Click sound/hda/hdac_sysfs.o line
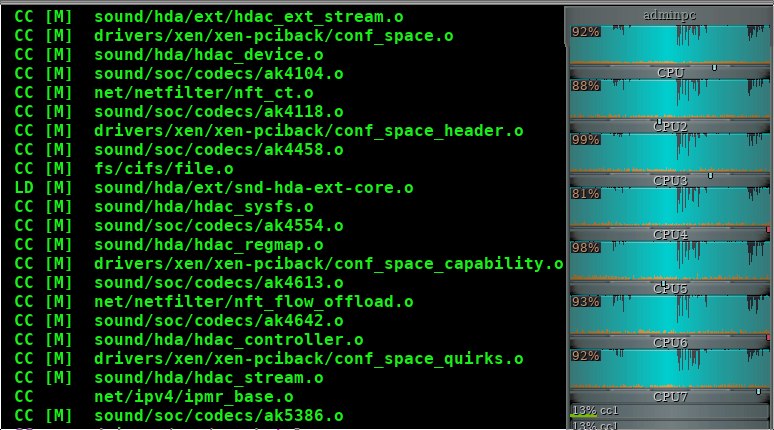The height and width of the screenshot is (430, 774). pos(164,207)
